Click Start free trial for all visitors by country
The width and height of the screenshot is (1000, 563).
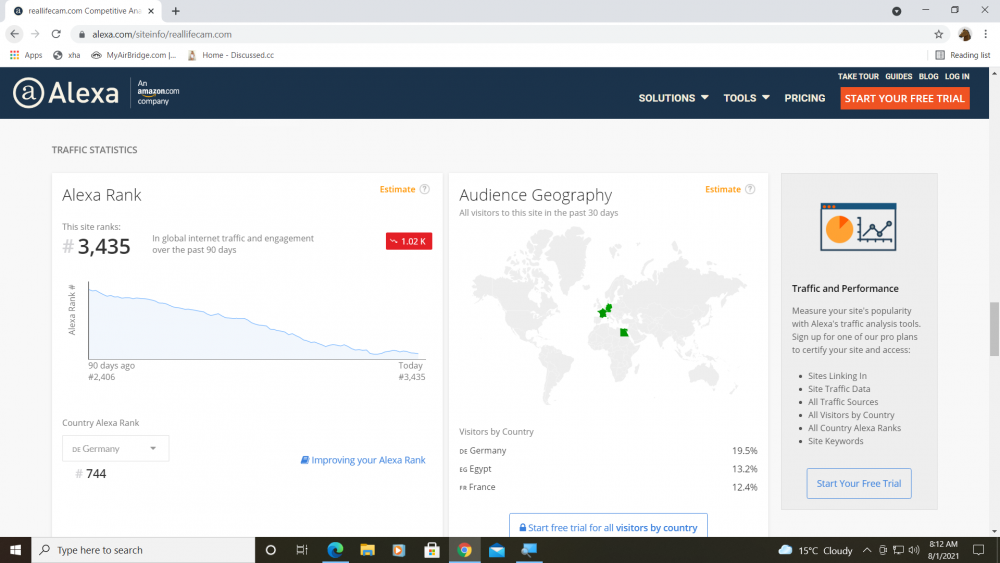pyautogui.click(x=608, y=527)
